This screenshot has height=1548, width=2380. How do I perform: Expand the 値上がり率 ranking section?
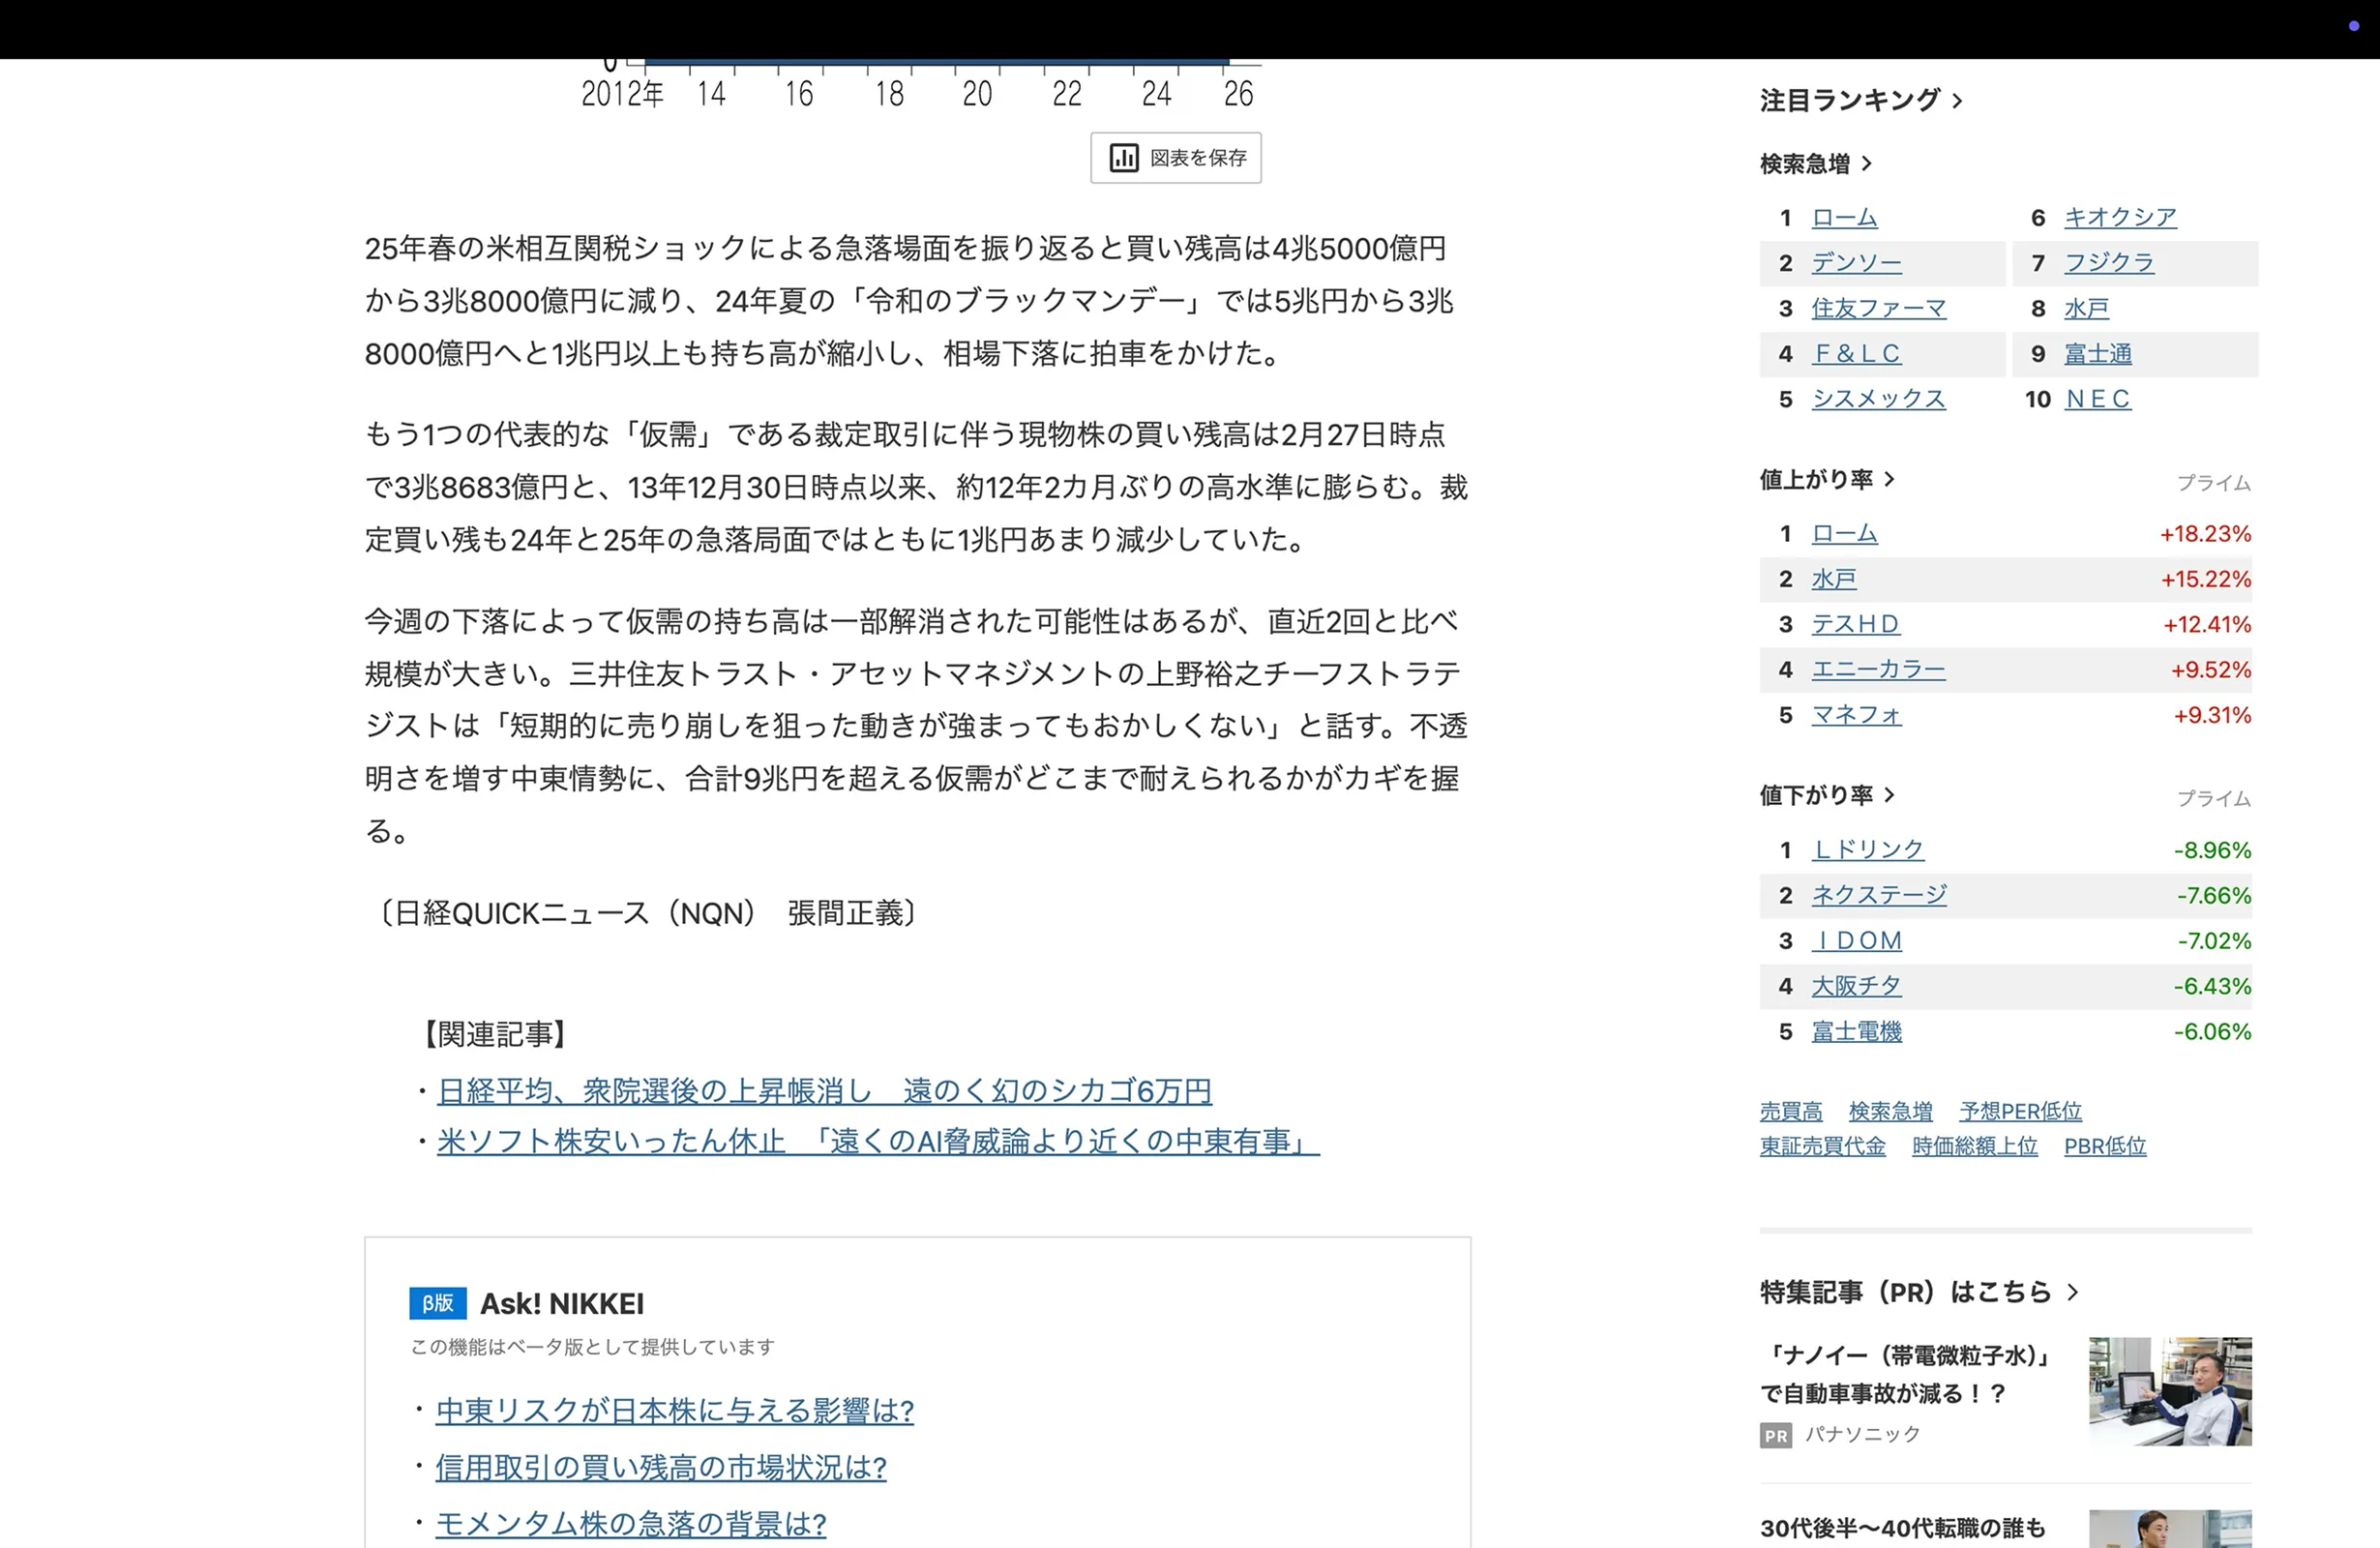[1827, 480]
